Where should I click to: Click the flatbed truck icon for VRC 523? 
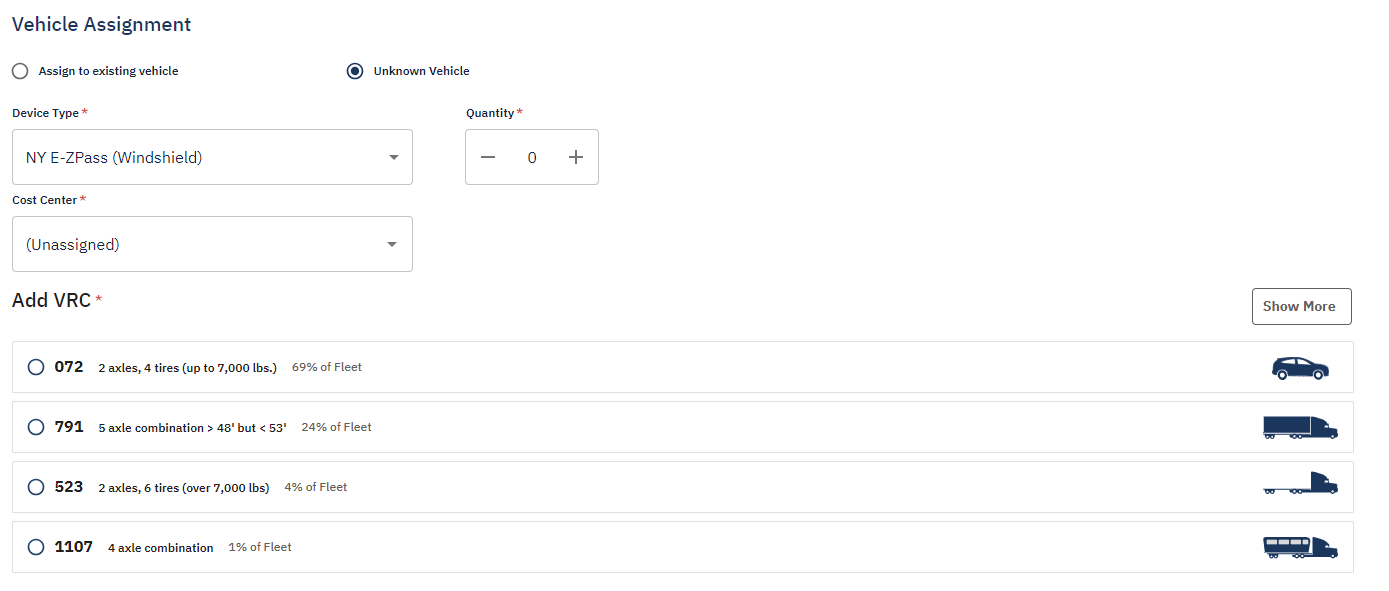(x=1300, y=487)
